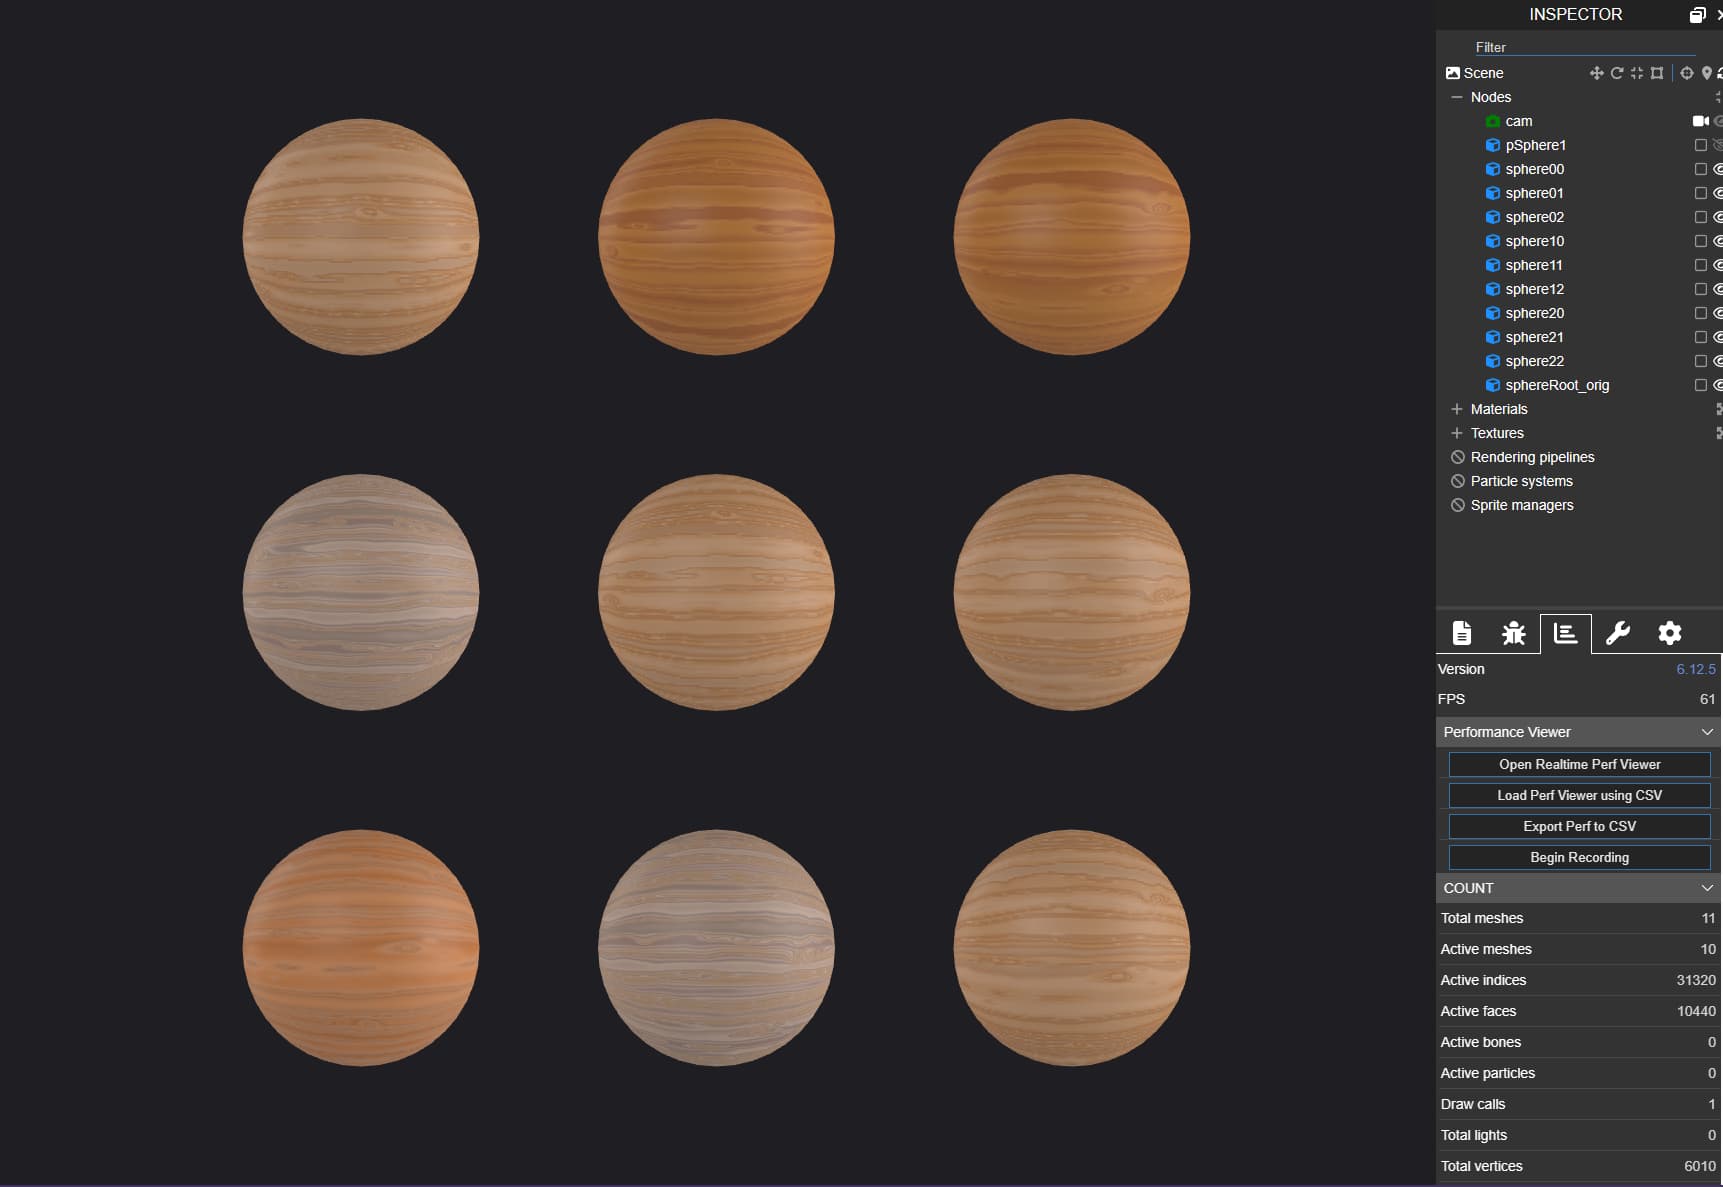The image size is (1723, 1187).
Task: Click the cube icon next to pSphere1
Action: click(x=1493, y=145)
